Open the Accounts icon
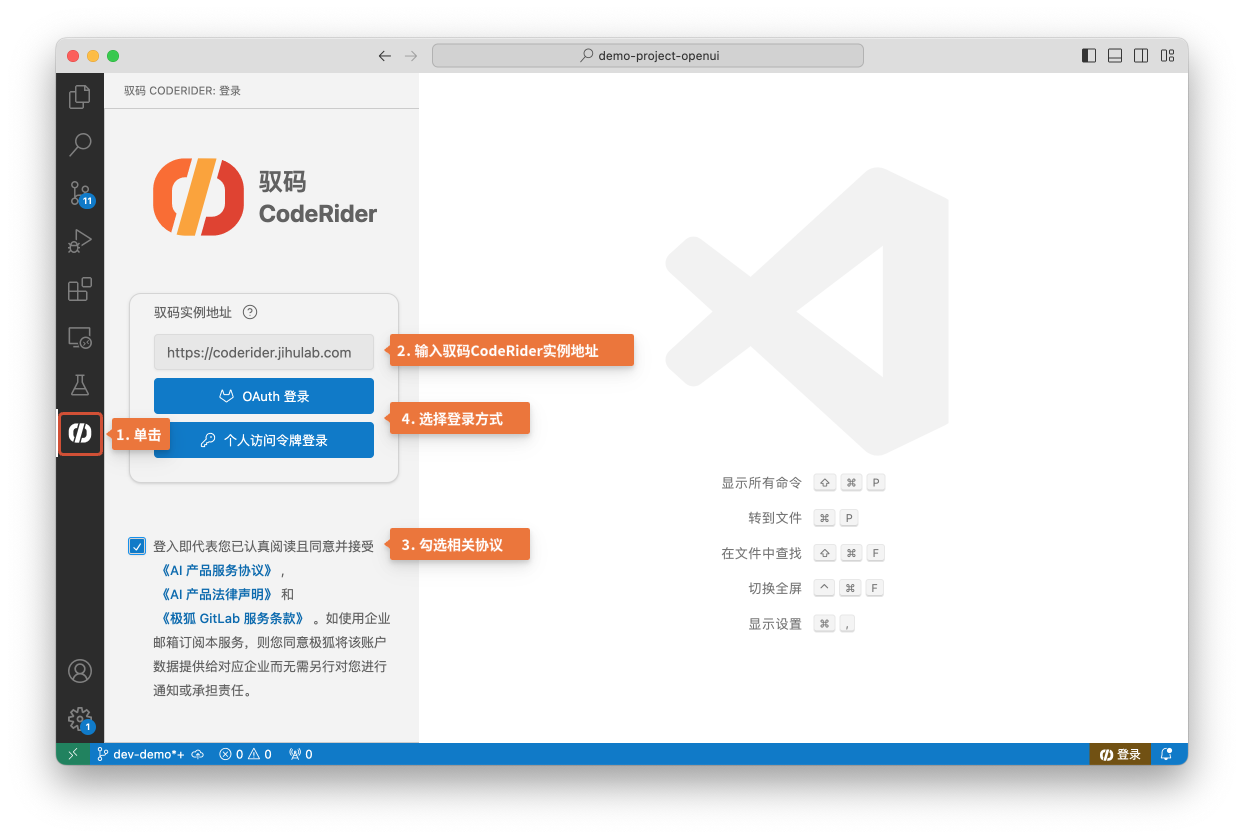The image size is (1244, 839). [x=79, y=671]
